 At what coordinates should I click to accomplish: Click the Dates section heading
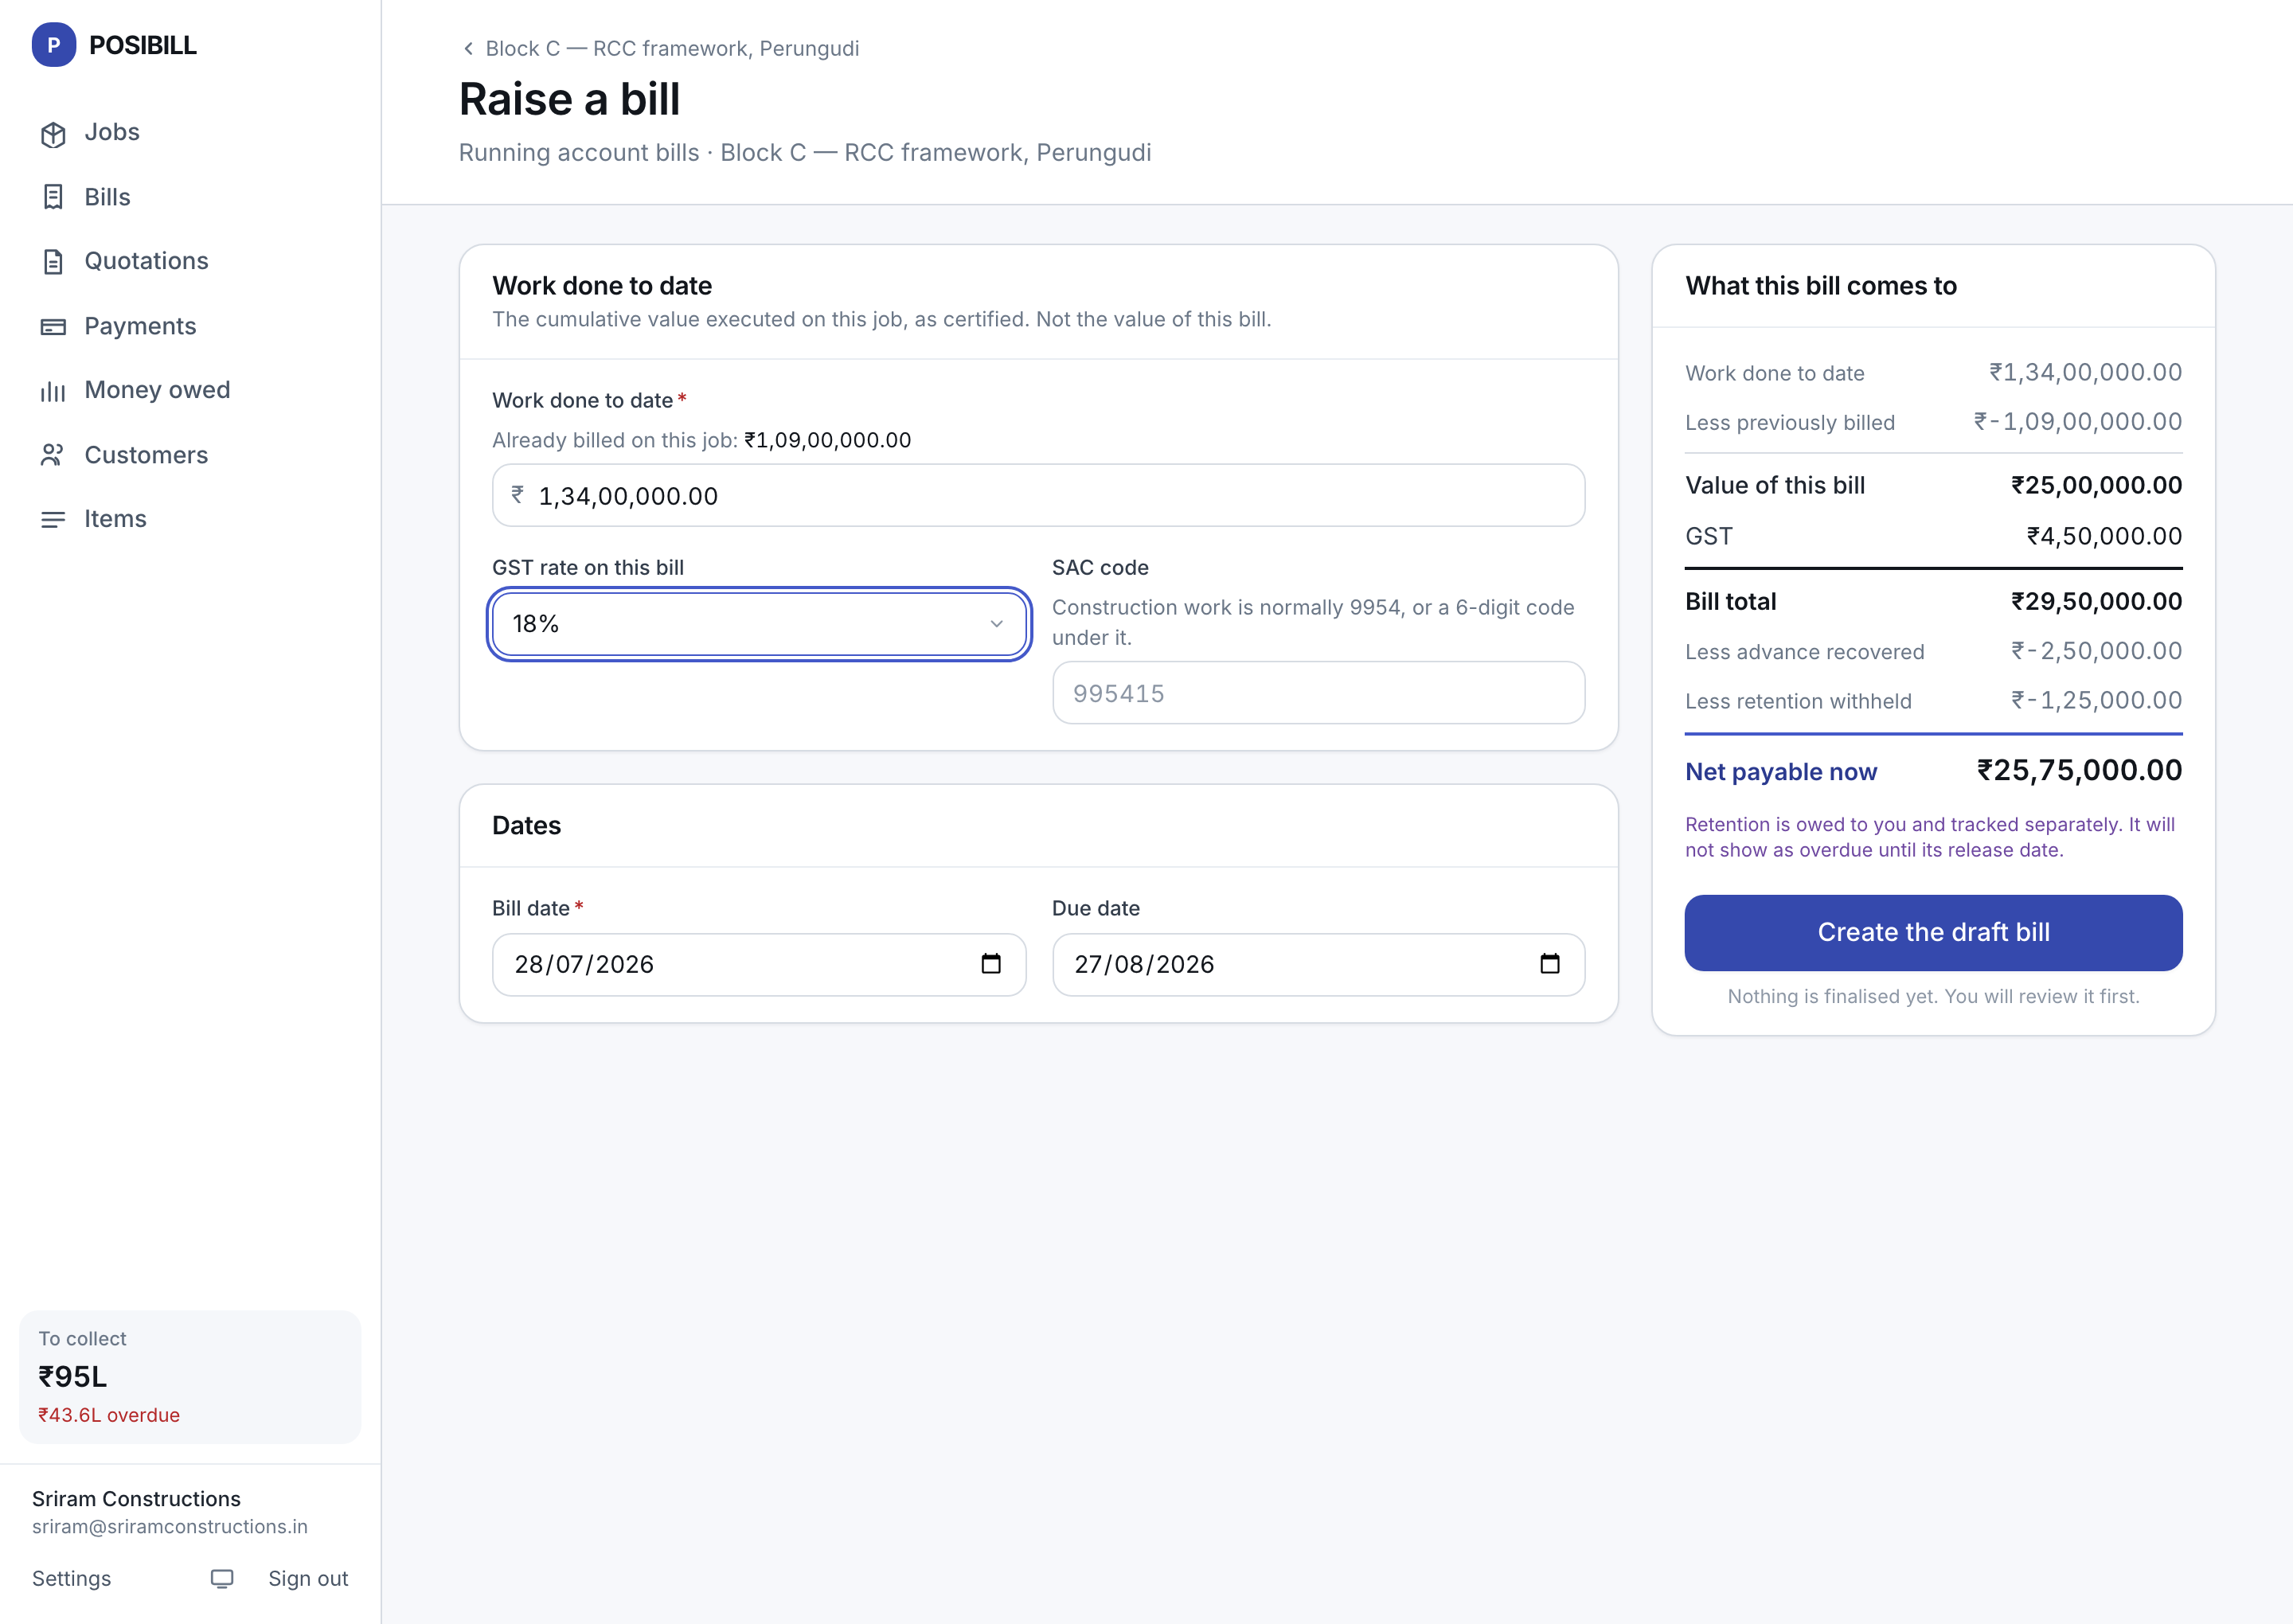[x=526, y=825]
